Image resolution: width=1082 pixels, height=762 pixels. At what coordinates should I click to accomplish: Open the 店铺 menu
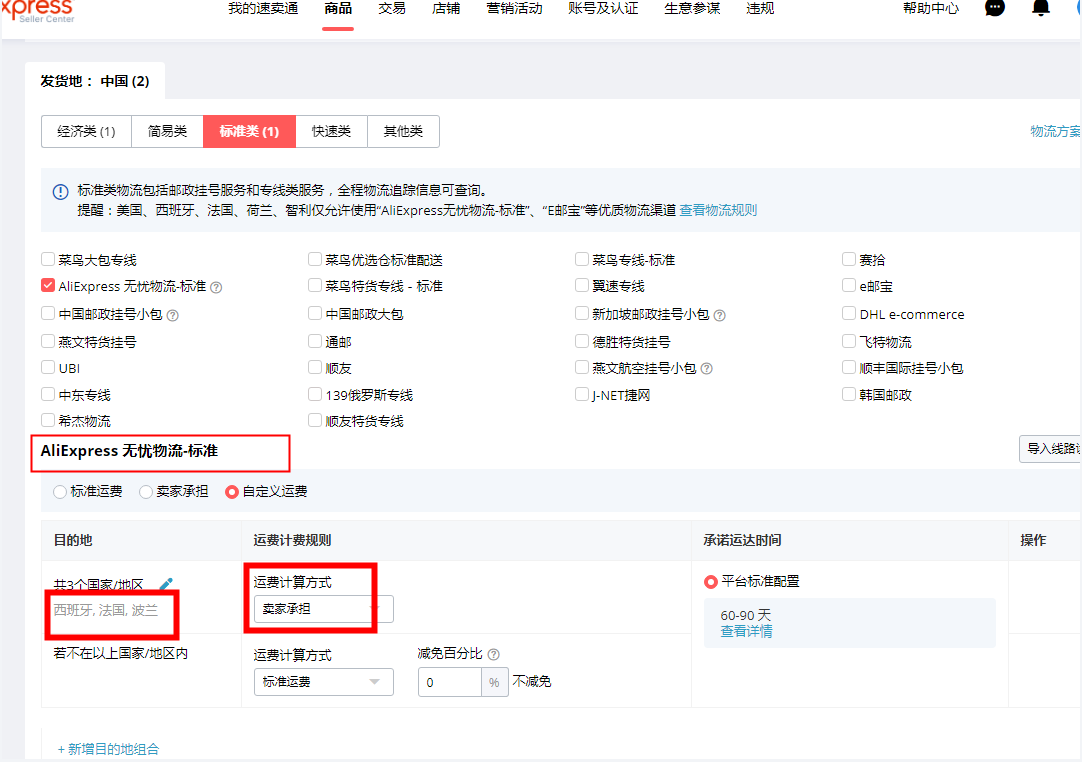446,8
